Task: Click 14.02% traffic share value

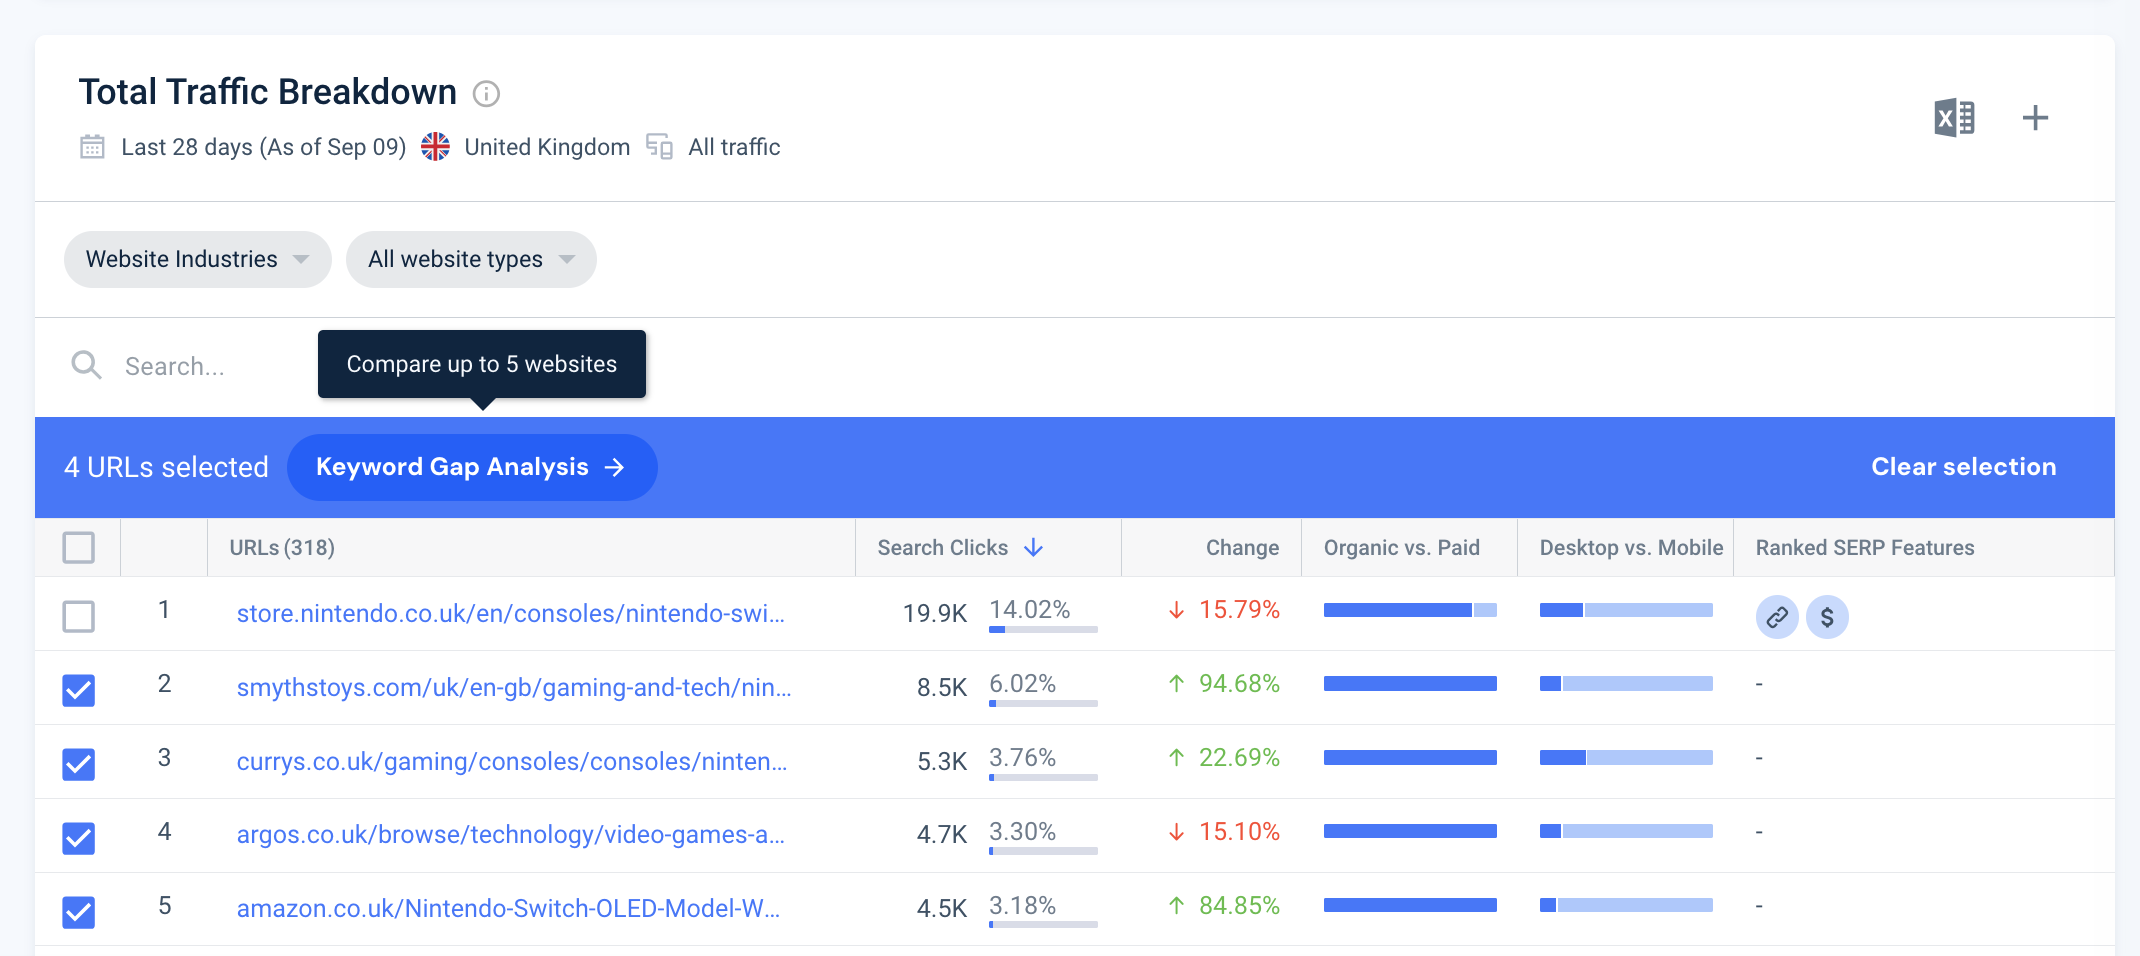Action: [x=1030, y=609]
